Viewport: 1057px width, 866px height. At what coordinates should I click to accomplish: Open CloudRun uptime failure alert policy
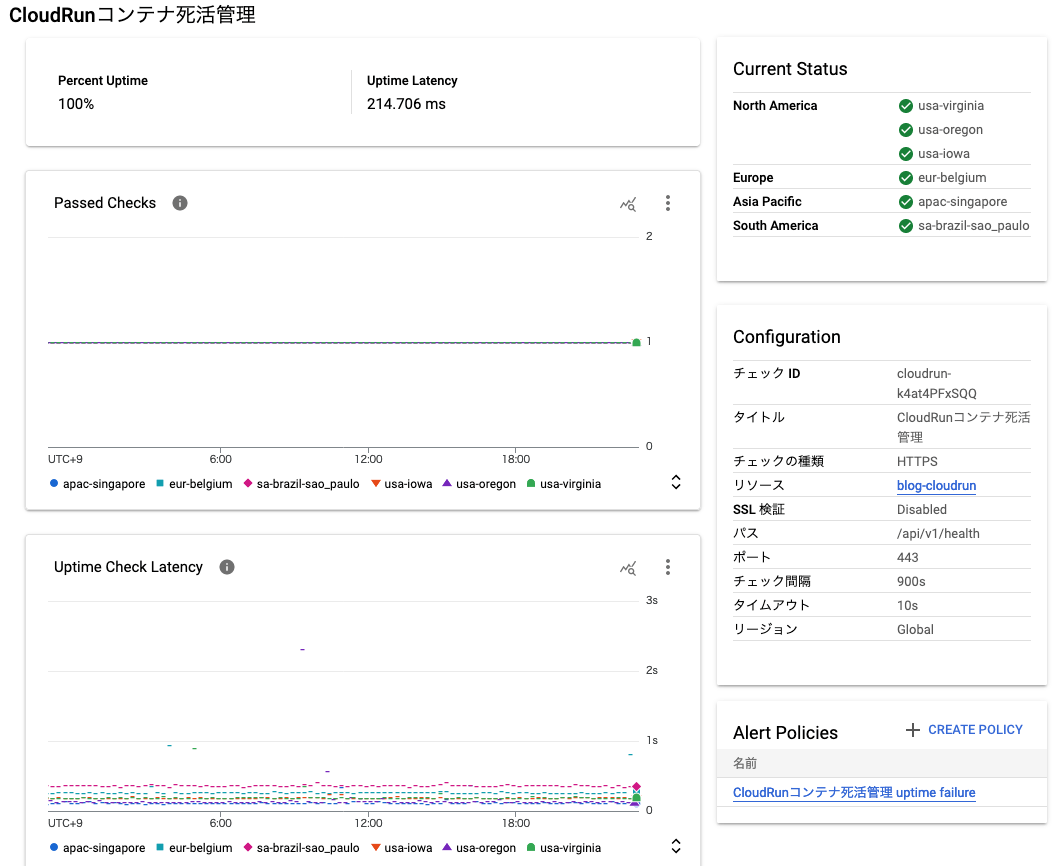pyautogui.click(x=854, y=793)
